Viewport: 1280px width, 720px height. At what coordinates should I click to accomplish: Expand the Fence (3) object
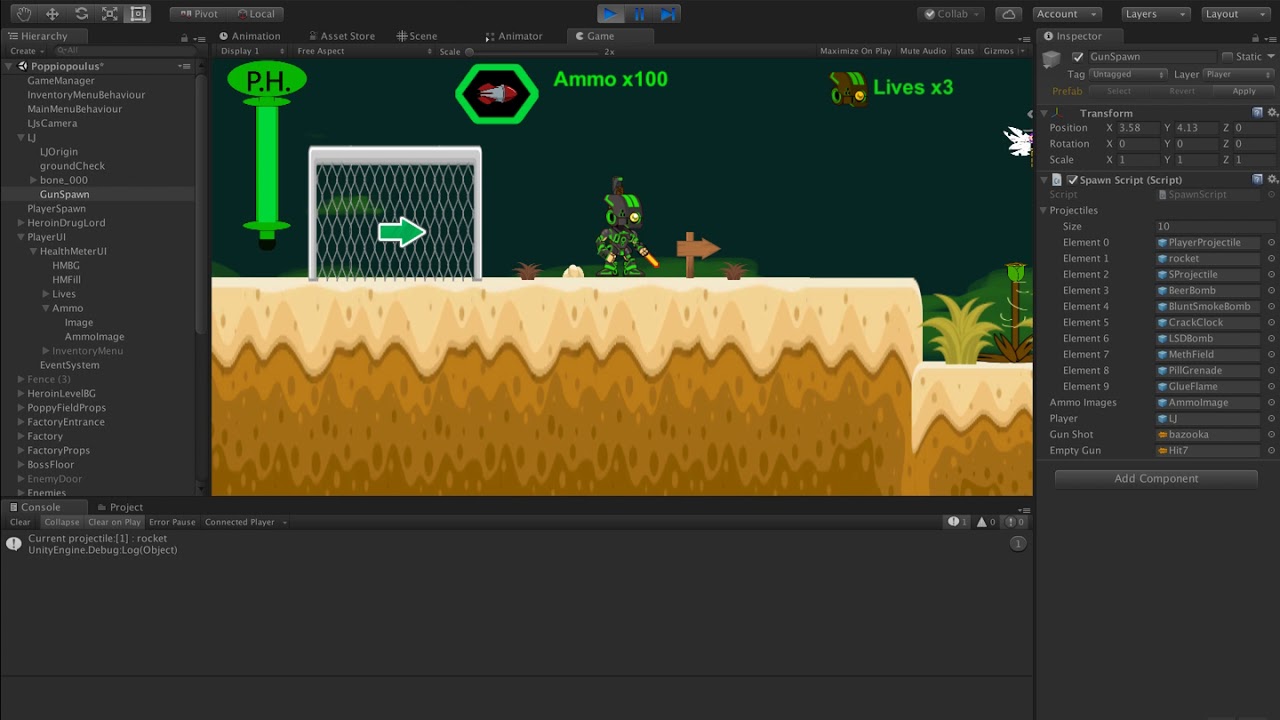pos(21,379)
